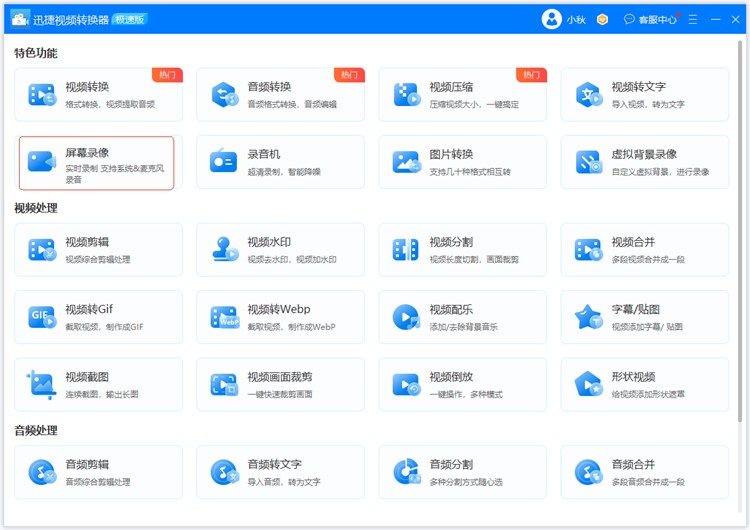Select the 视频剪辑 video editing icon

pos(42,250)
